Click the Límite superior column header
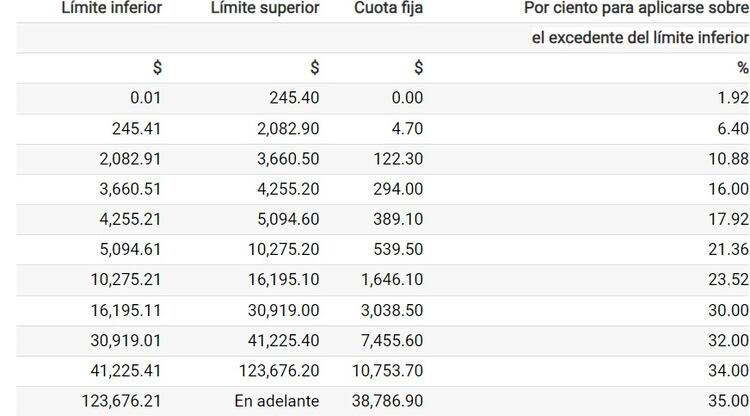Viewport: 750px width, 416px height. (266, 8)
